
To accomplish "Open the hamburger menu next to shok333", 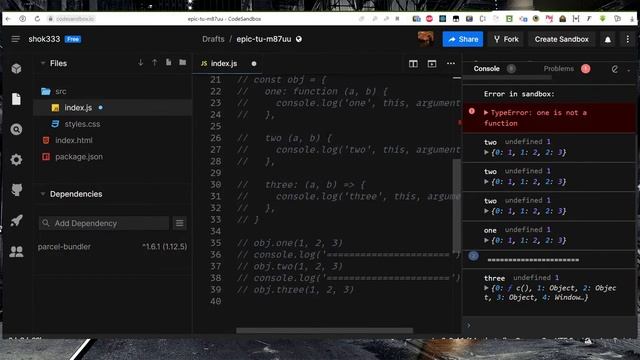I will coord(16,39).
